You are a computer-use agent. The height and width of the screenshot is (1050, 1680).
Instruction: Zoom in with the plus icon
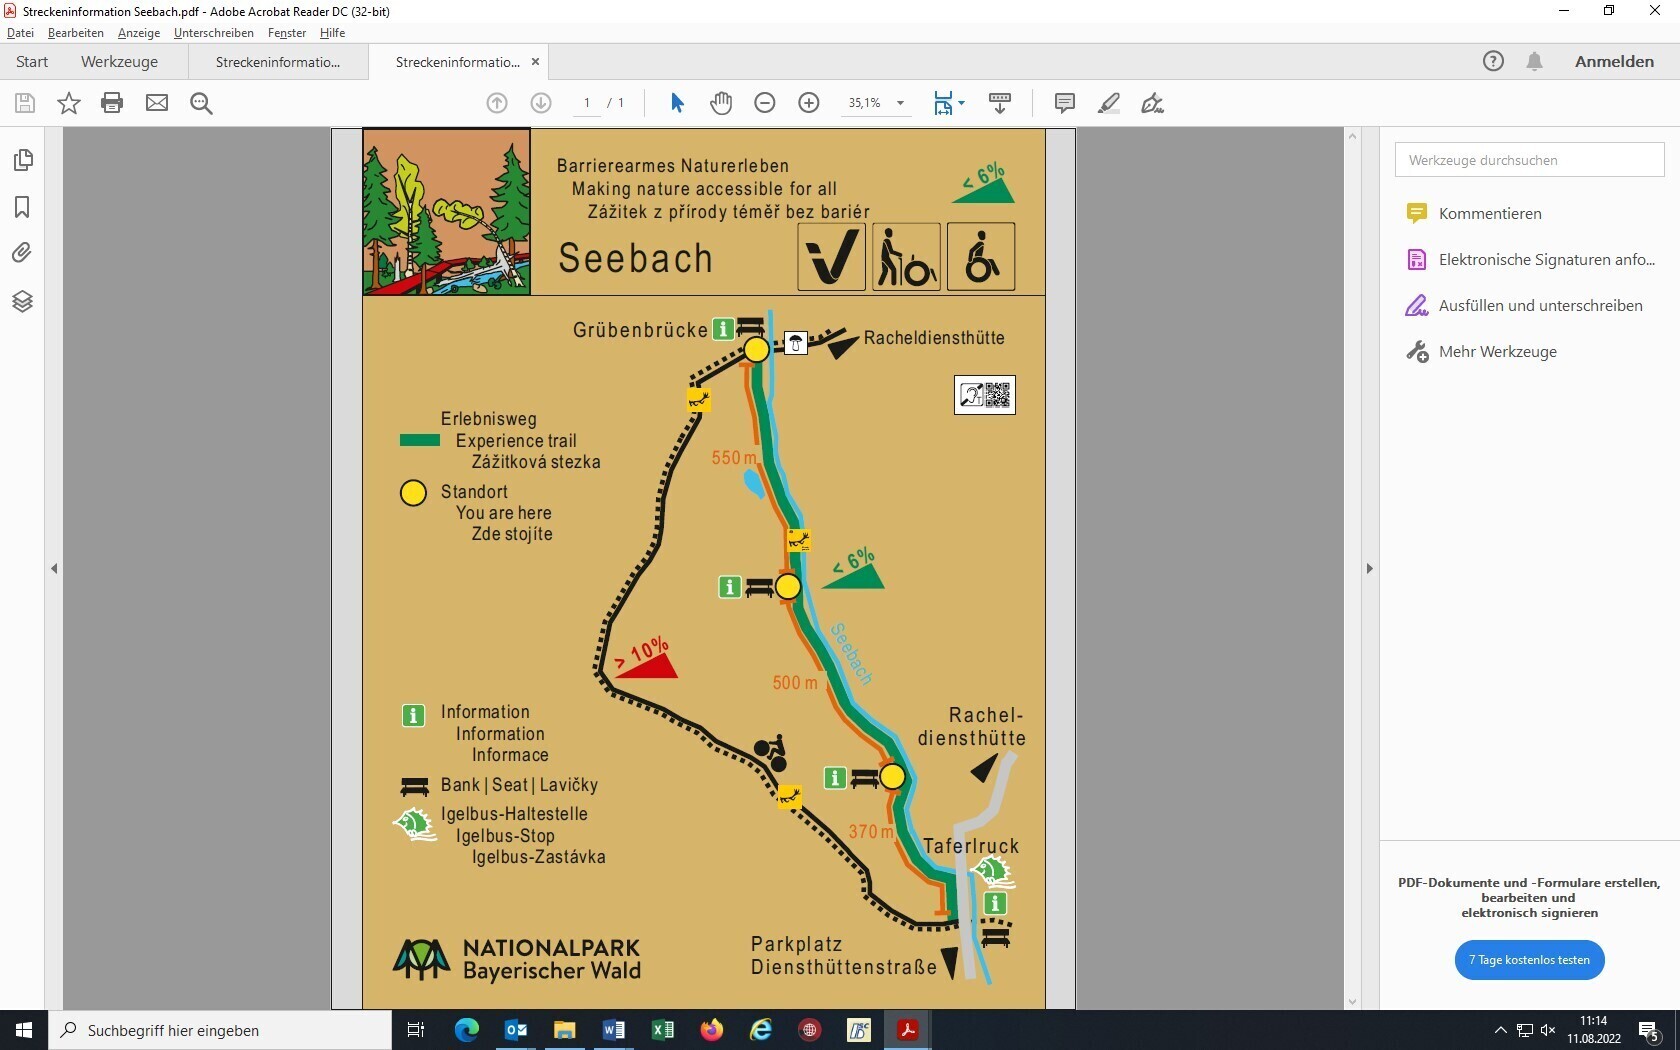pos(809,103)
